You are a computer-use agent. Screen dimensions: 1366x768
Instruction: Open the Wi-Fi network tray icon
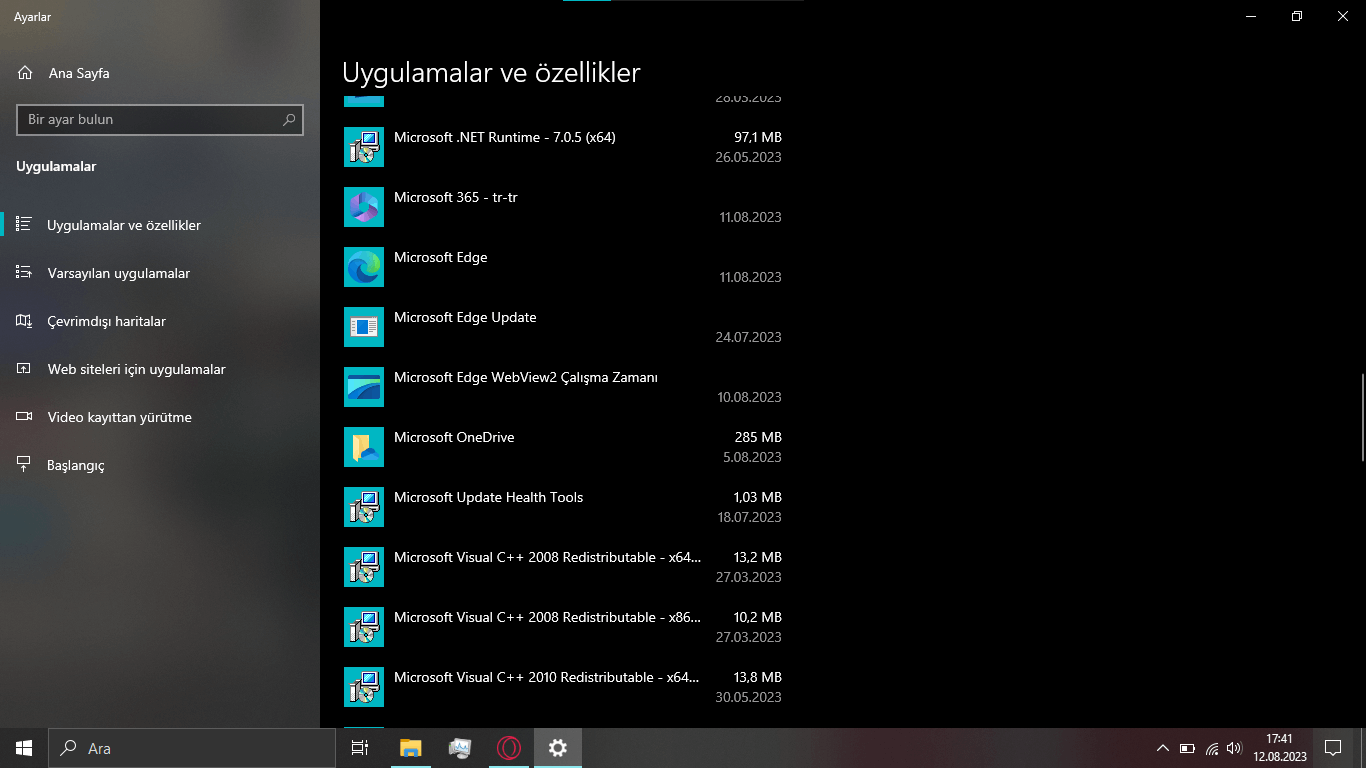(x=1212, y=748)
